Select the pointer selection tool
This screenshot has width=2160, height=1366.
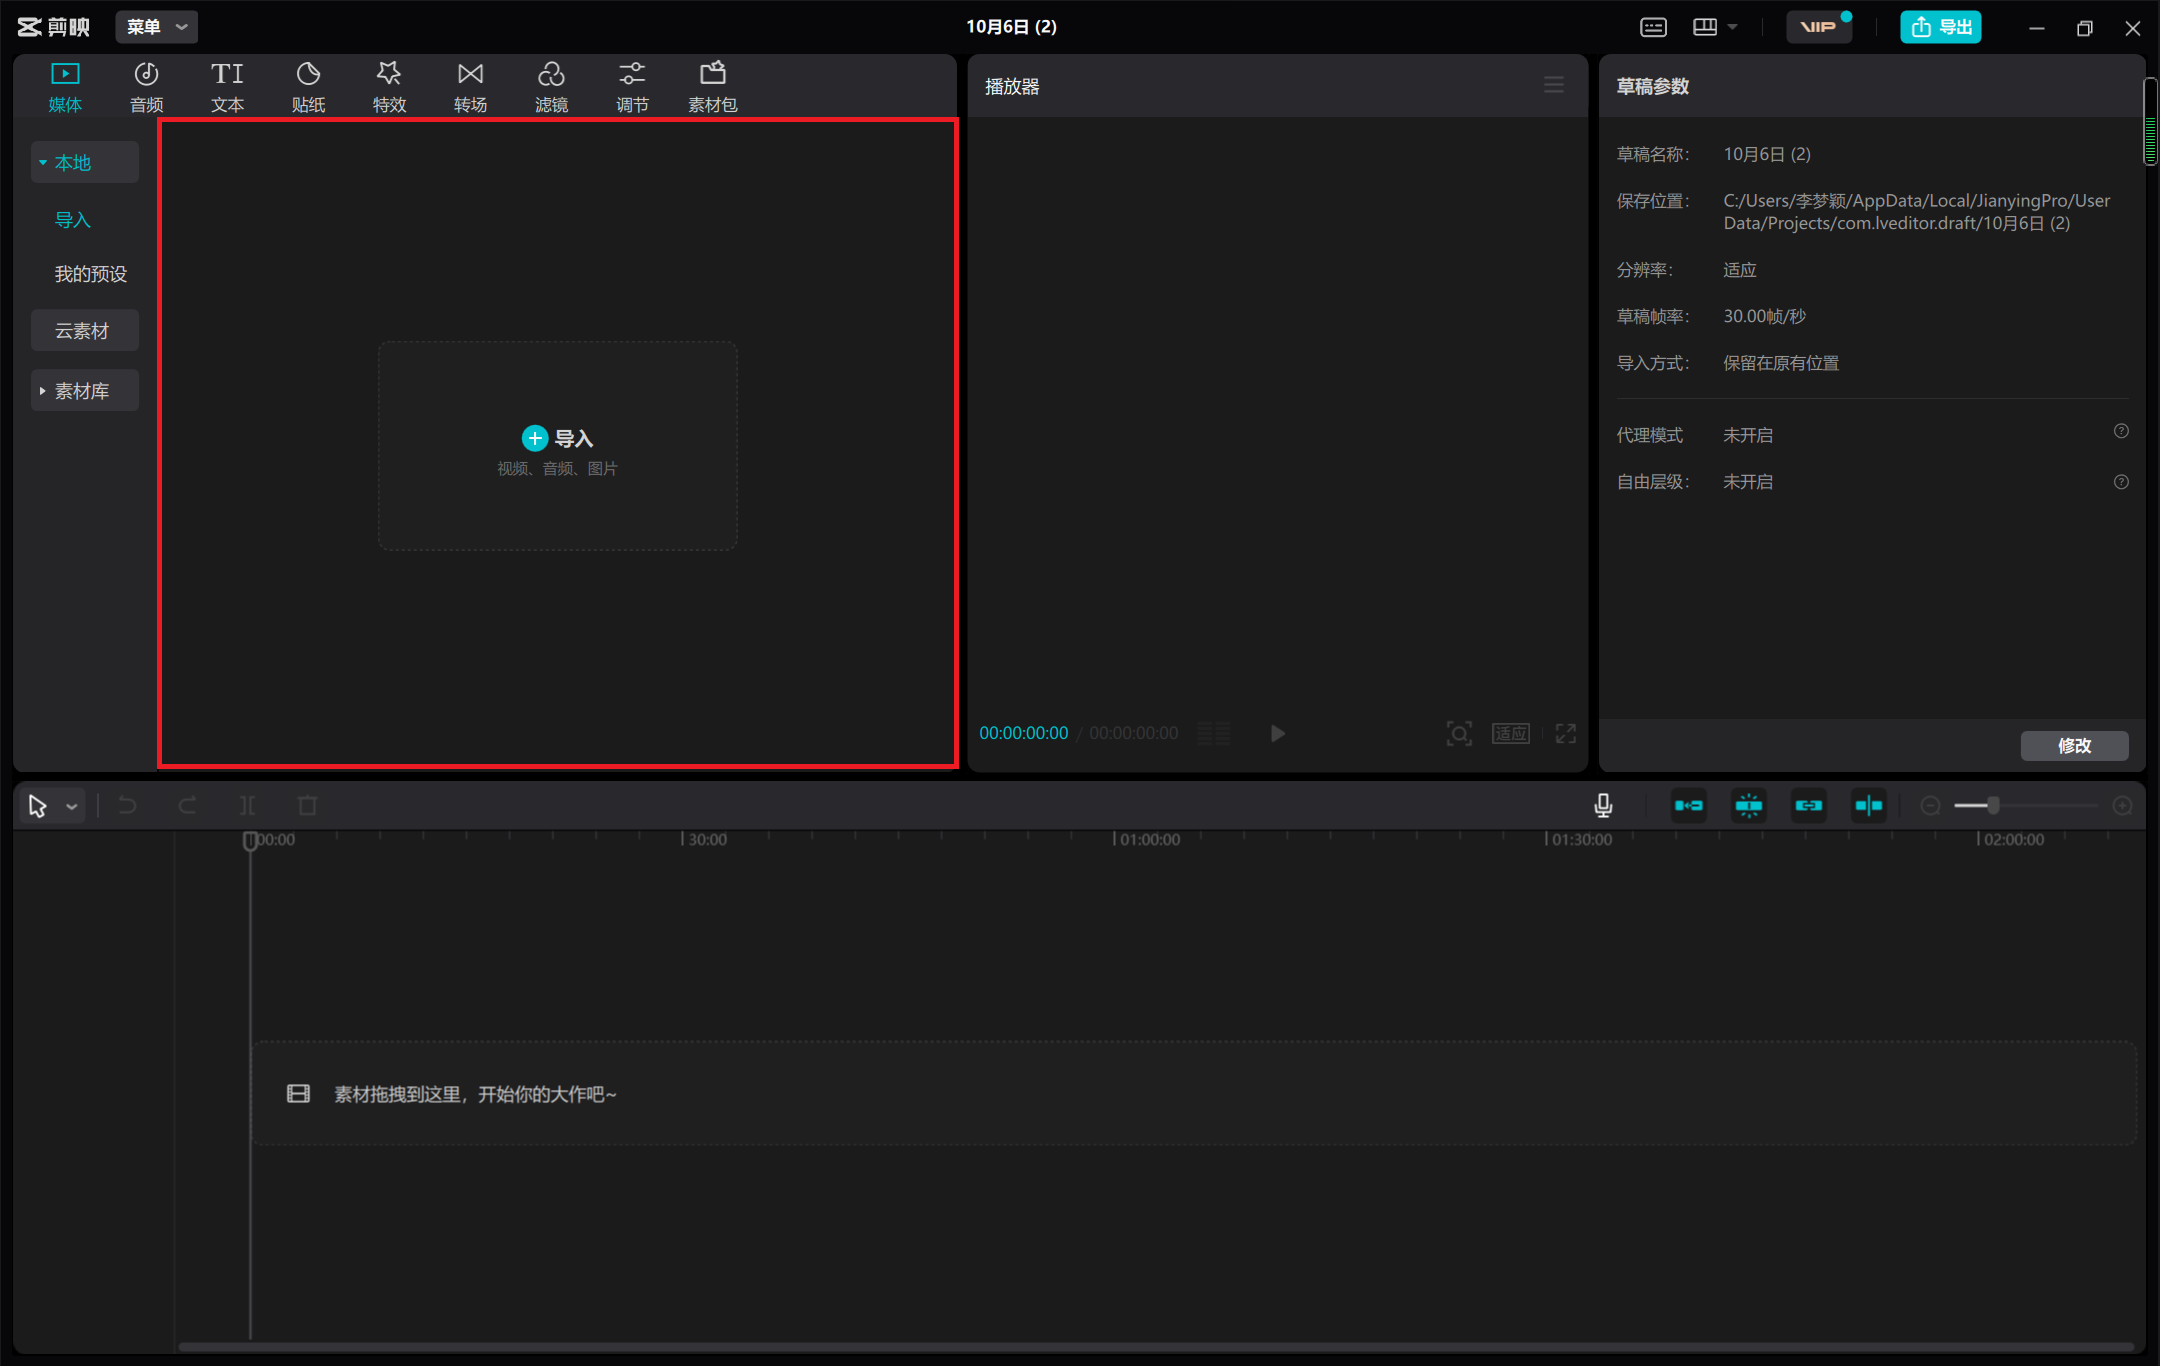(38, 806)
